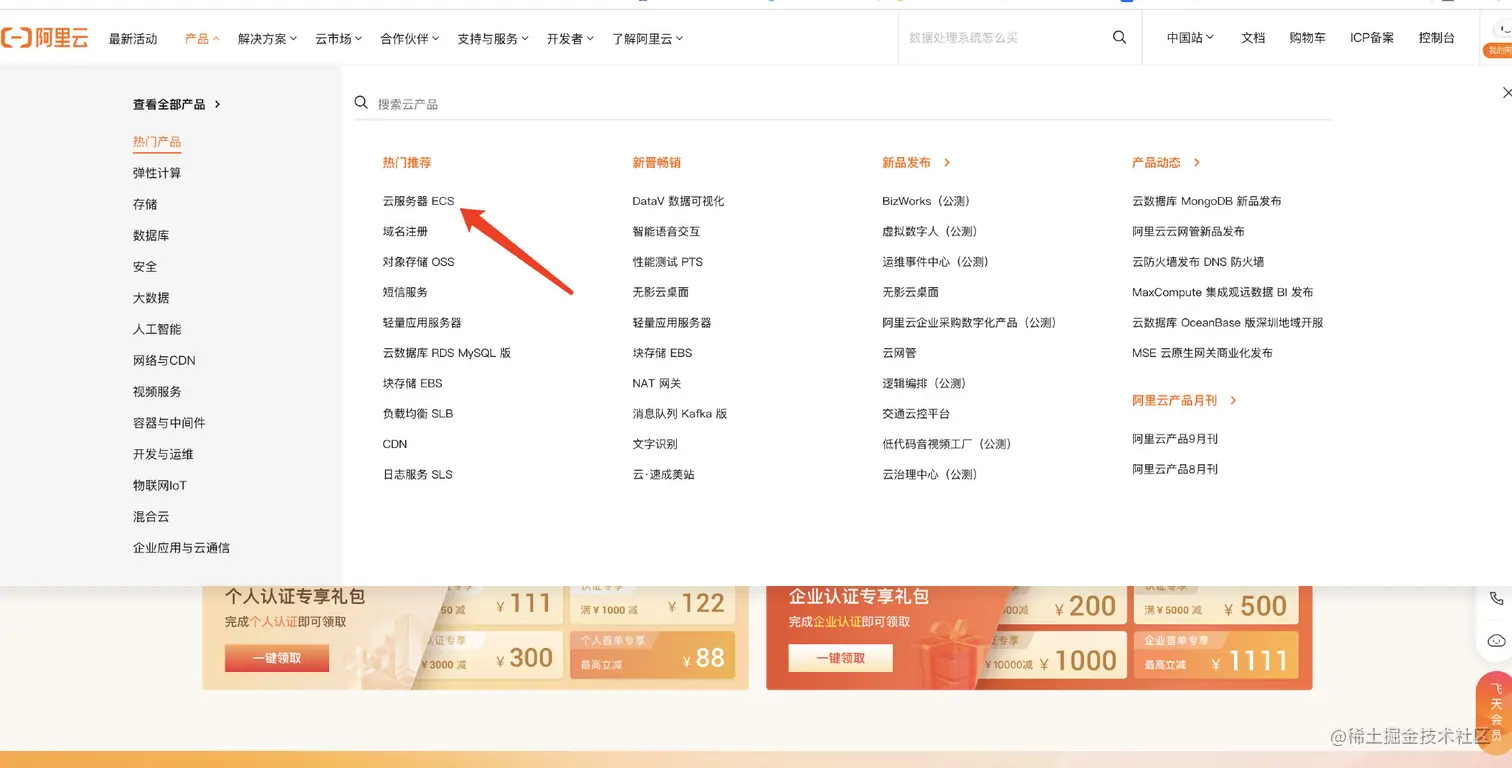The image size is (1512, 768).
Task: Expand the 支持与服务 menu
Action: point(493,38)
